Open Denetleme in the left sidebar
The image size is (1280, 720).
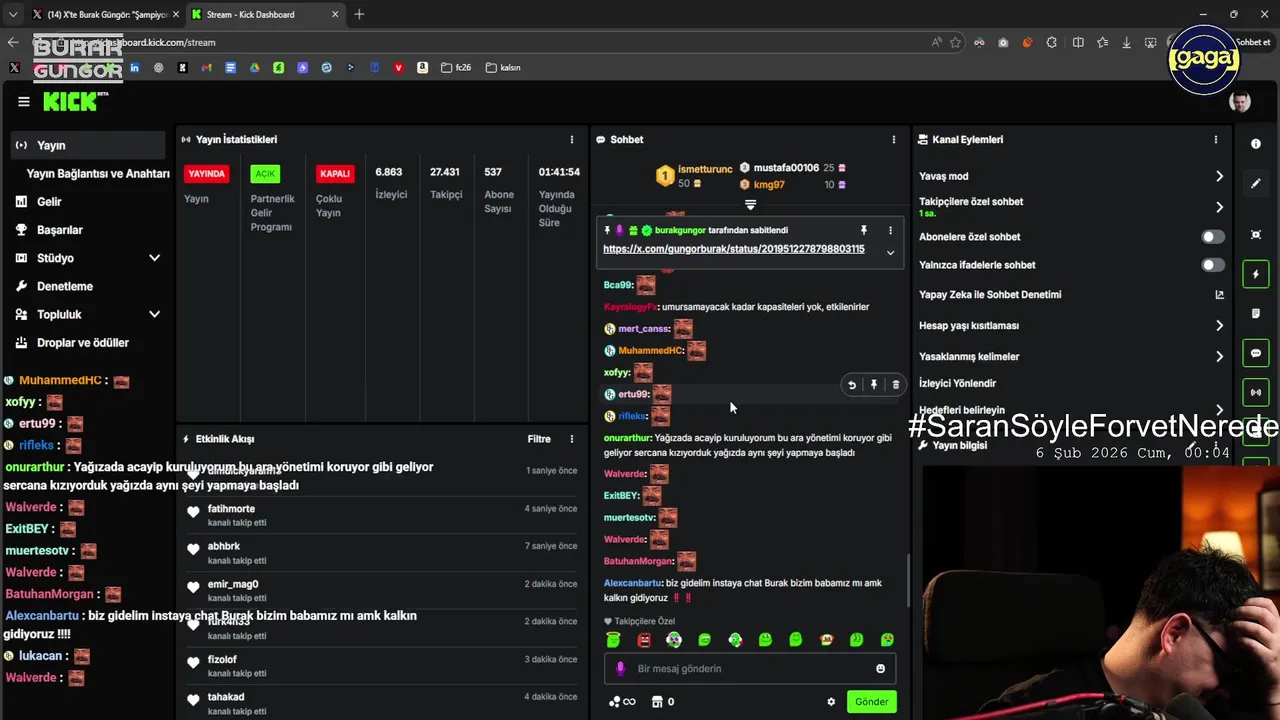point(88,286)
